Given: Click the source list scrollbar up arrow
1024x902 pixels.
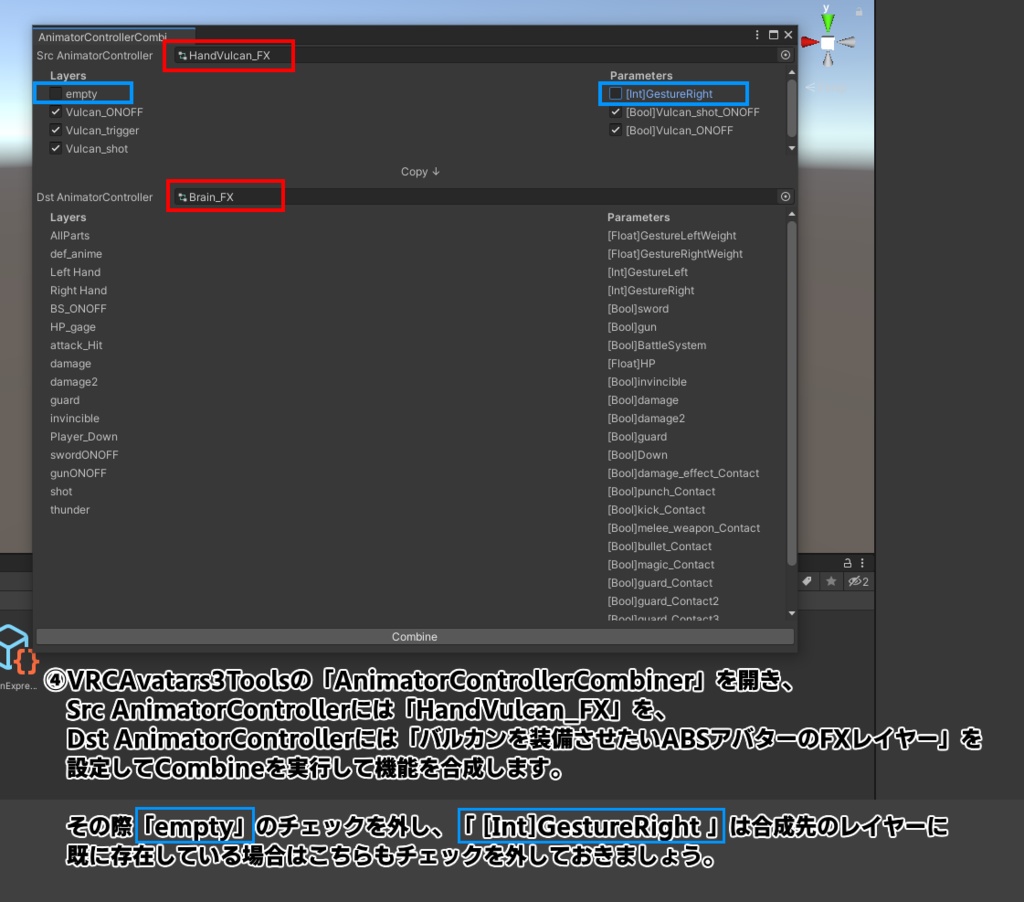Looking at the screenshot, I should tap(792, 73).
